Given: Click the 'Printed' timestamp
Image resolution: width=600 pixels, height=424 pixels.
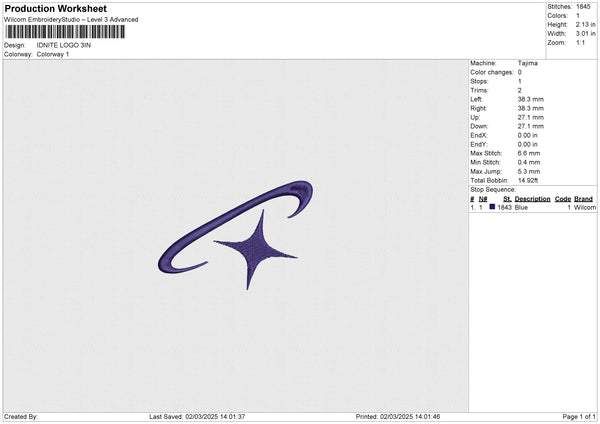Looking at the screenshot, I should 398,417.
